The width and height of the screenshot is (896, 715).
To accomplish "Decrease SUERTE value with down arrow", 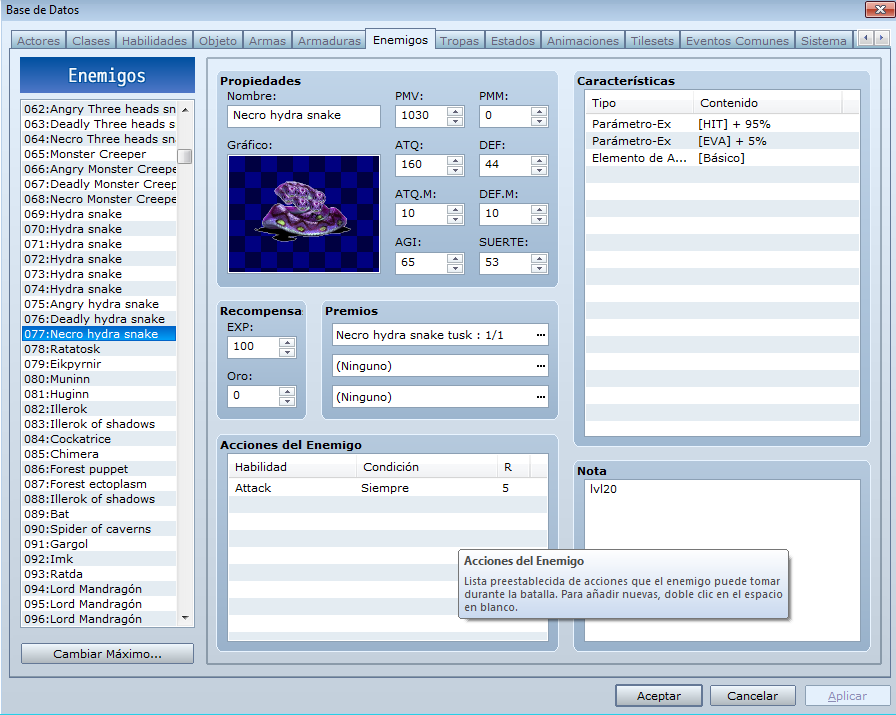I will coord(539,268).
